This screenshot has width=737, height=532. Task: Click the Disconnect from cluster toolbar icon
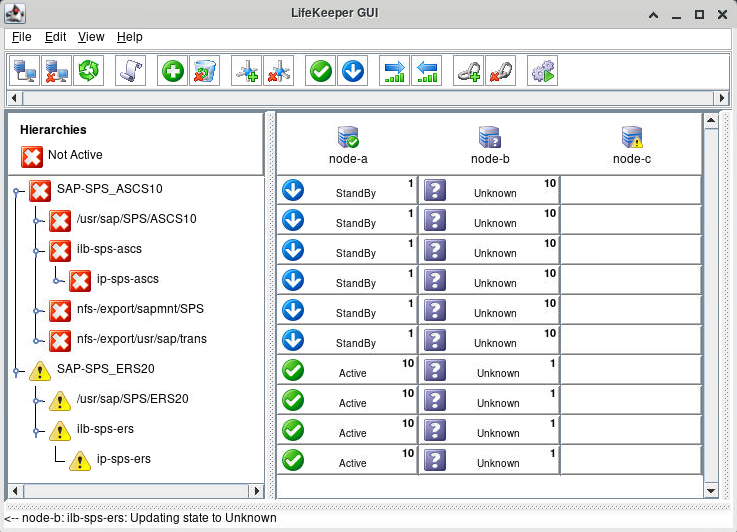click(56, 71)
